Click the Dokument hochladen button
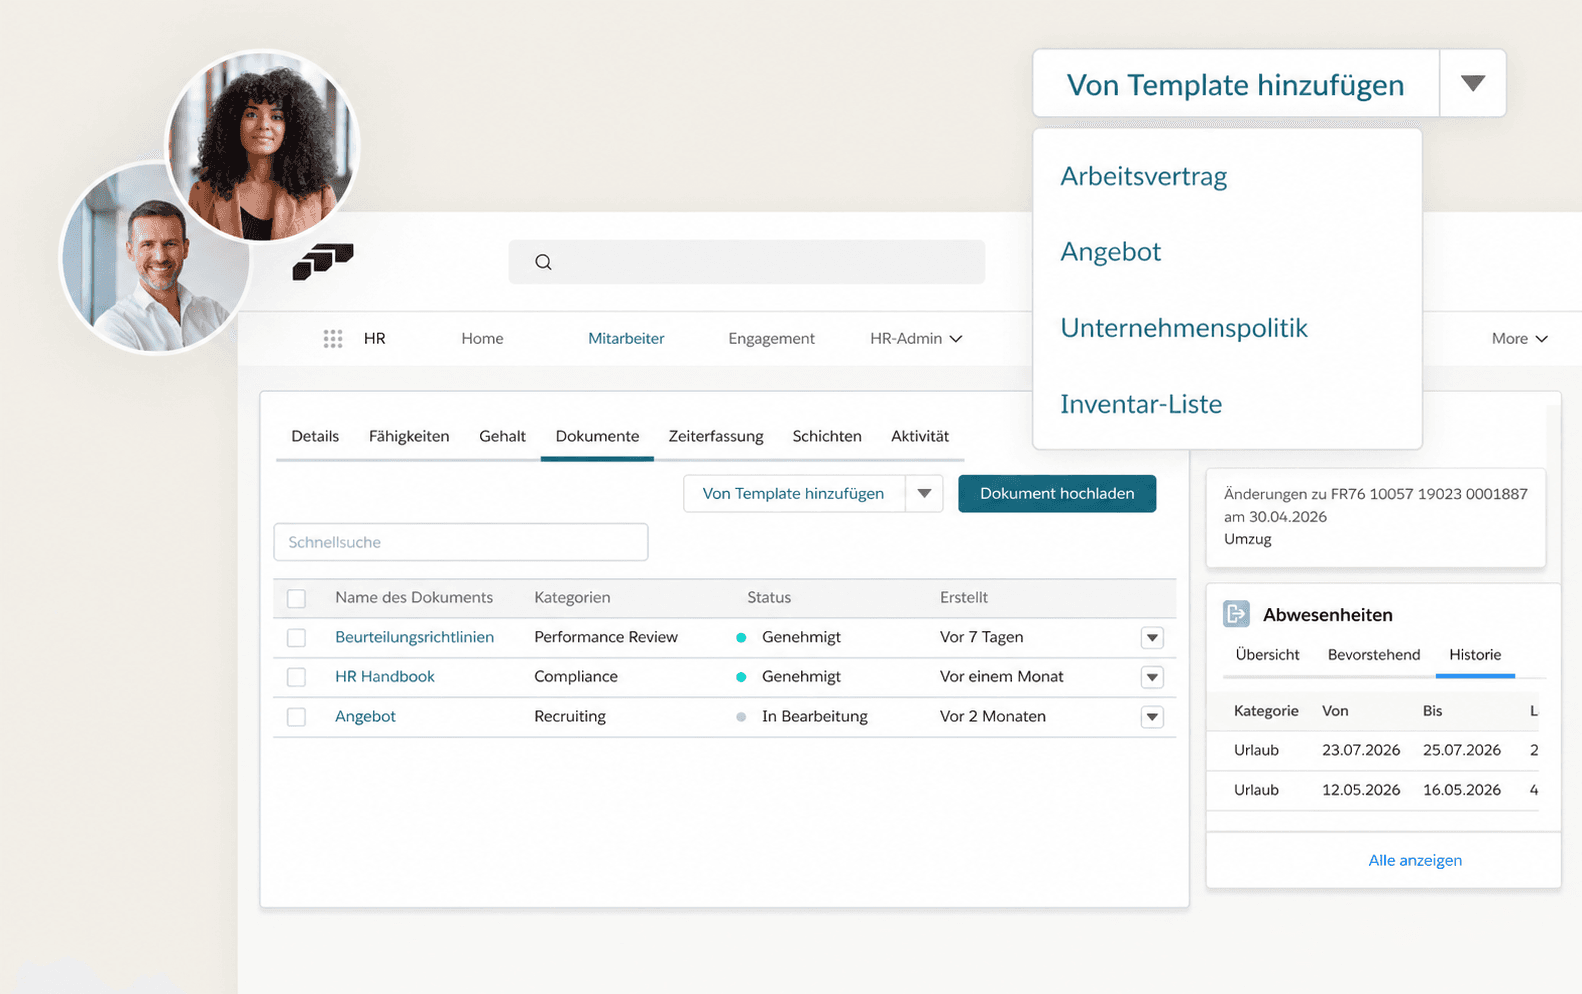The image size is (1582, 994). coord(1057,493)
